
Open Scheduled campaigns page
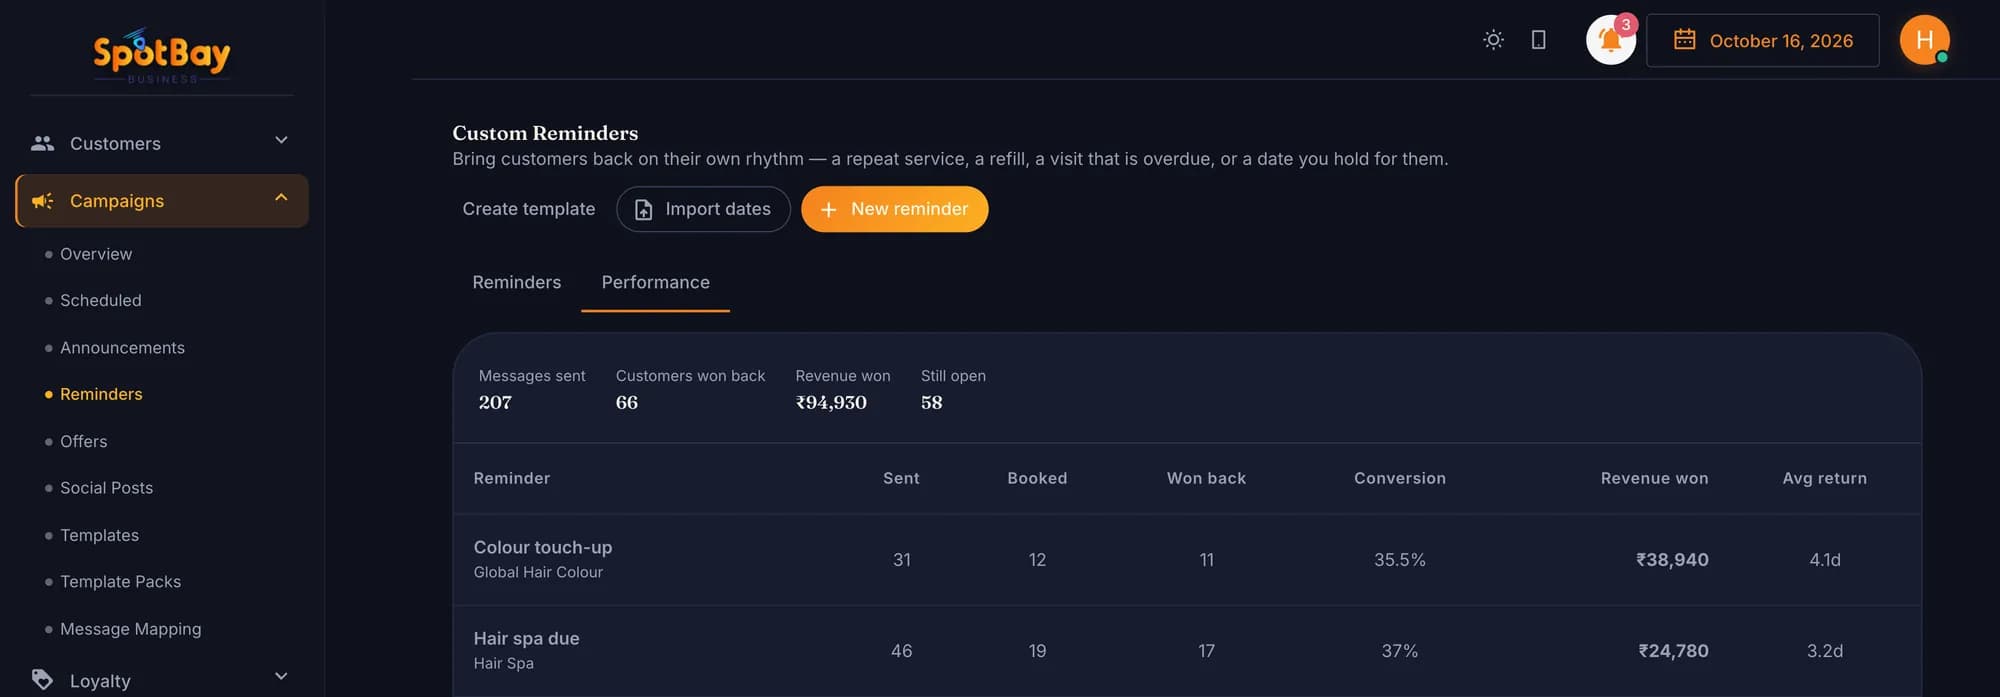(101, 300)
